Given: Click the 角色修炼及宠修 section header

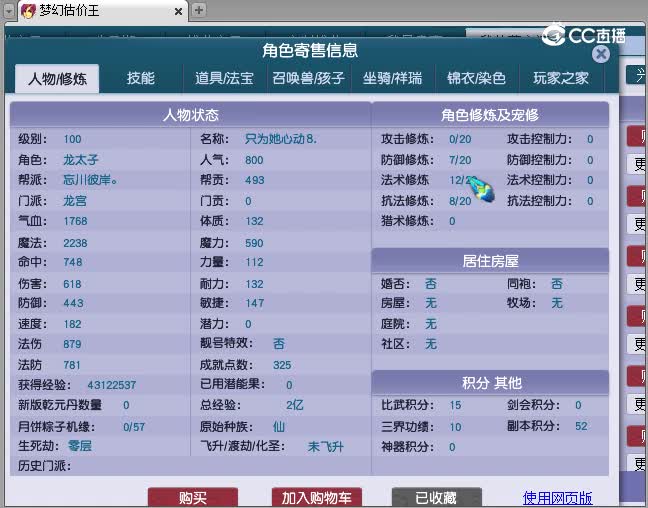Looking at the screenshot, I should [x=490, y=114].
